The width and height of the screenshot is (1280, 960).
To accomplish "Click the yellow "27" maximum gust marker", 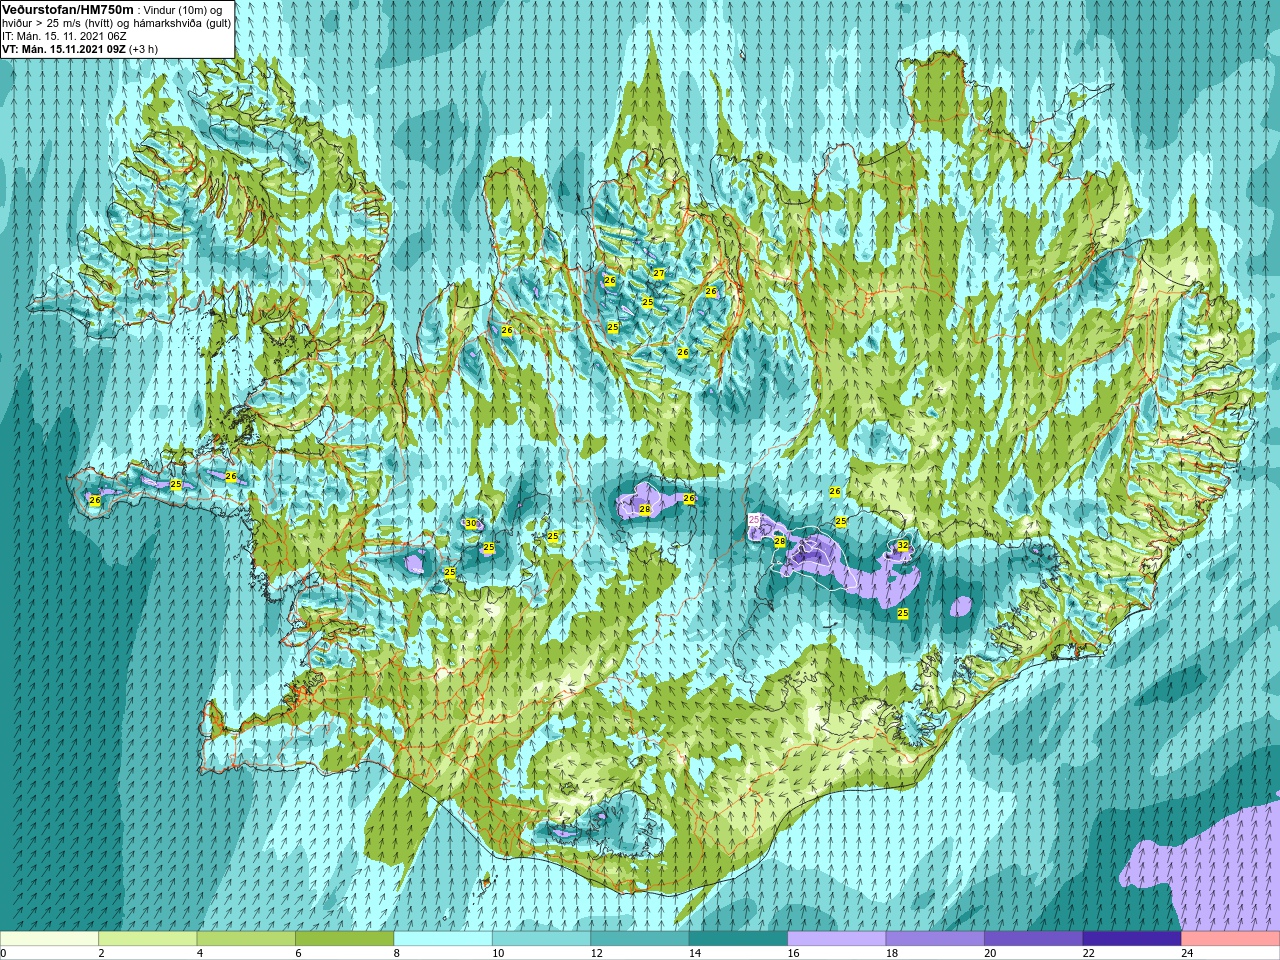I will click(x=658, y=273).
